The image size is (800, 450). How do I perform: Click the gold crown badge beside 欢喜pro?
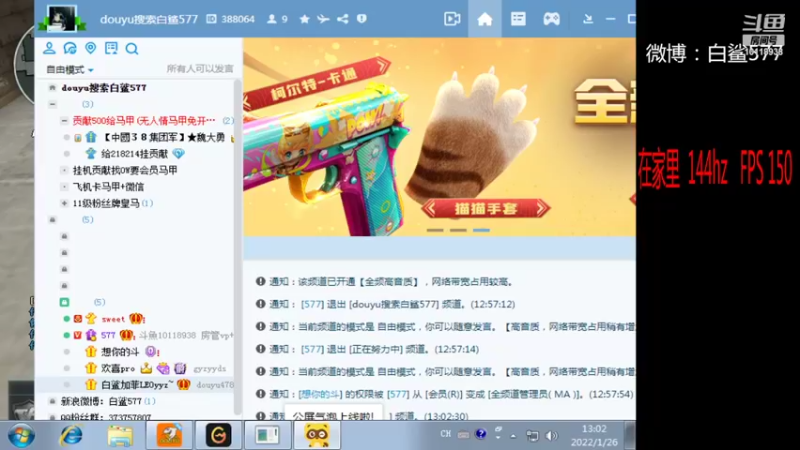pos(146,368)
